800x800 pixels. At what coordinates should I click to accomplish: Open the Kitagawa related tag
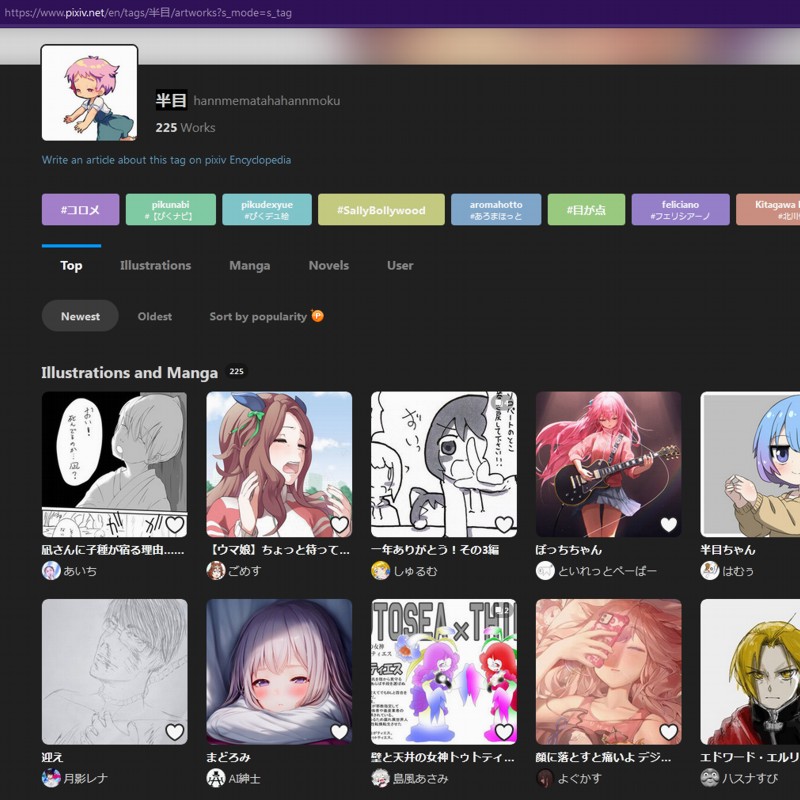(x=768, y=210)
